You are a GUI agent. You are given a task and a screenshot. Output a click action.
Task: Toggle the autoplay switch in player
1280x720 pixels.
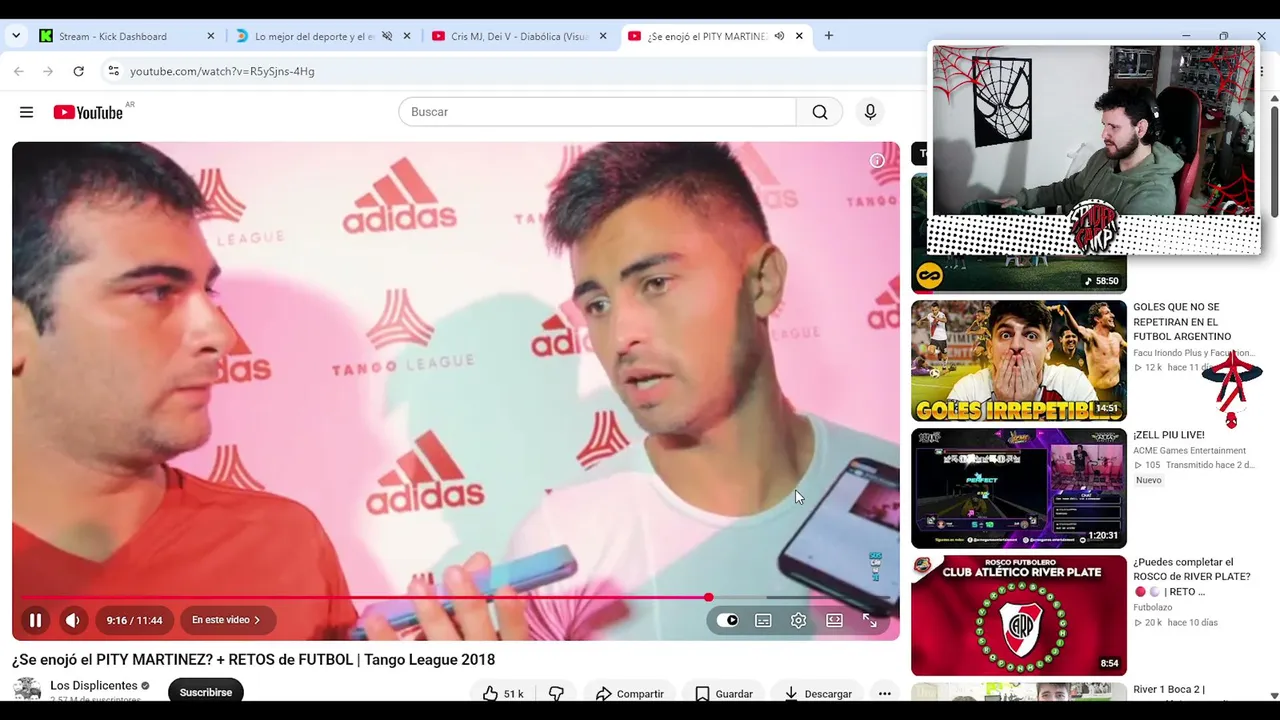(728, 620)
